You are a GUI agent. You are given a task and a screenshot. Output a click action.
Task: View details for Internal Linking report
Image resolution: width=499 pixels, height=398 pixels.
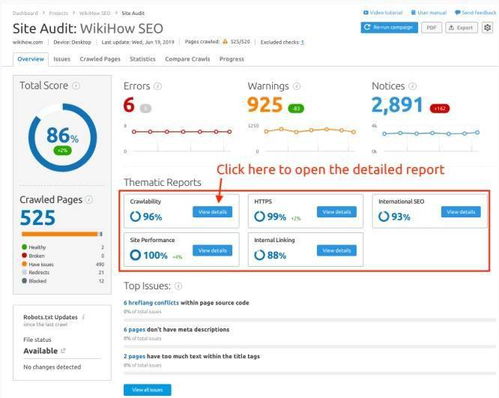click(337, 250)
